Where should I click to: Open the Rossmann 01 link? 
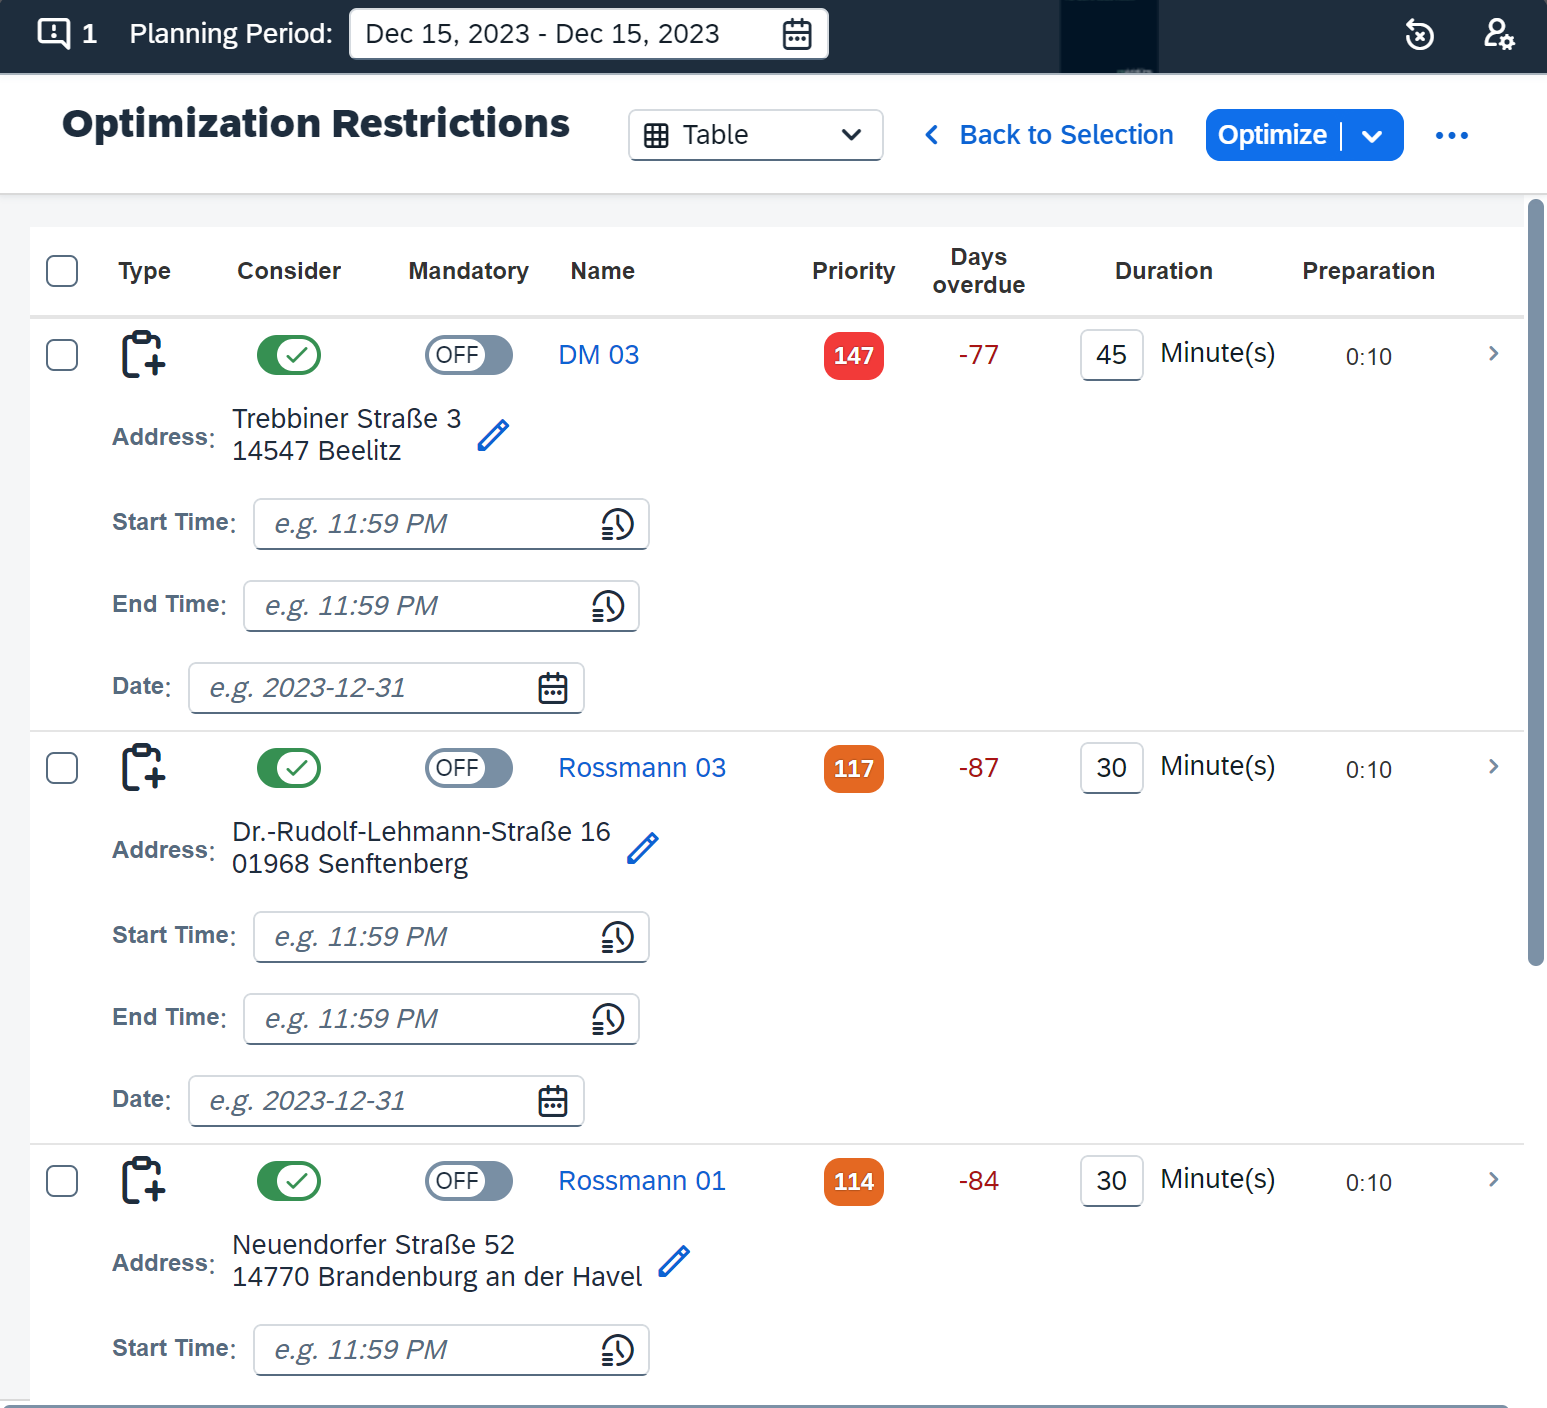pos(642,1181)
